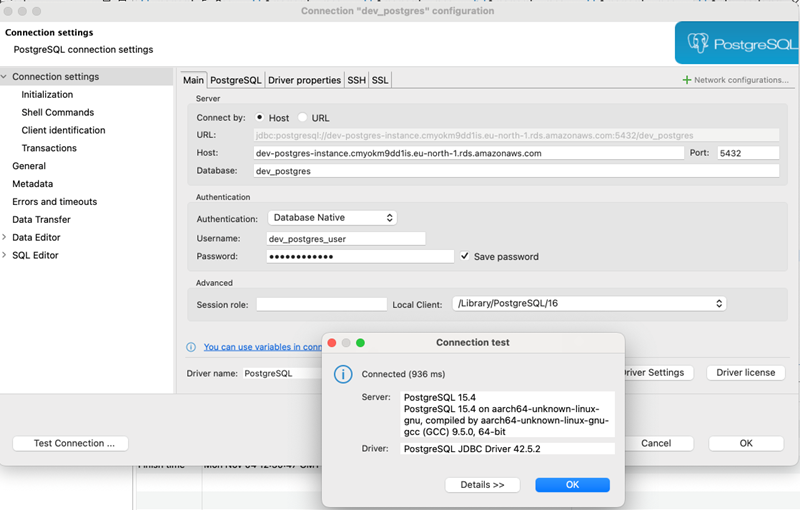Click the 'PostgreSQL 15.4' server version text
800x510 pixels.
[440, 397]
